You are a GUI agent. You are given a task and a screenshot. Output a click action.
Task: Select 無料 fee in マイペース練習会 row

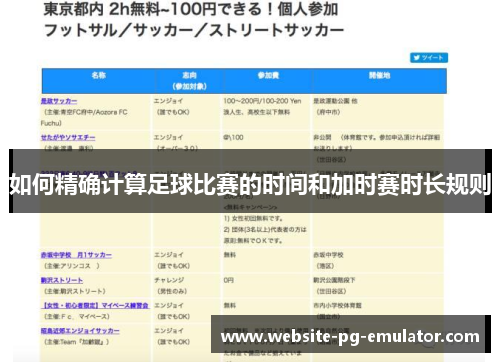230,305
